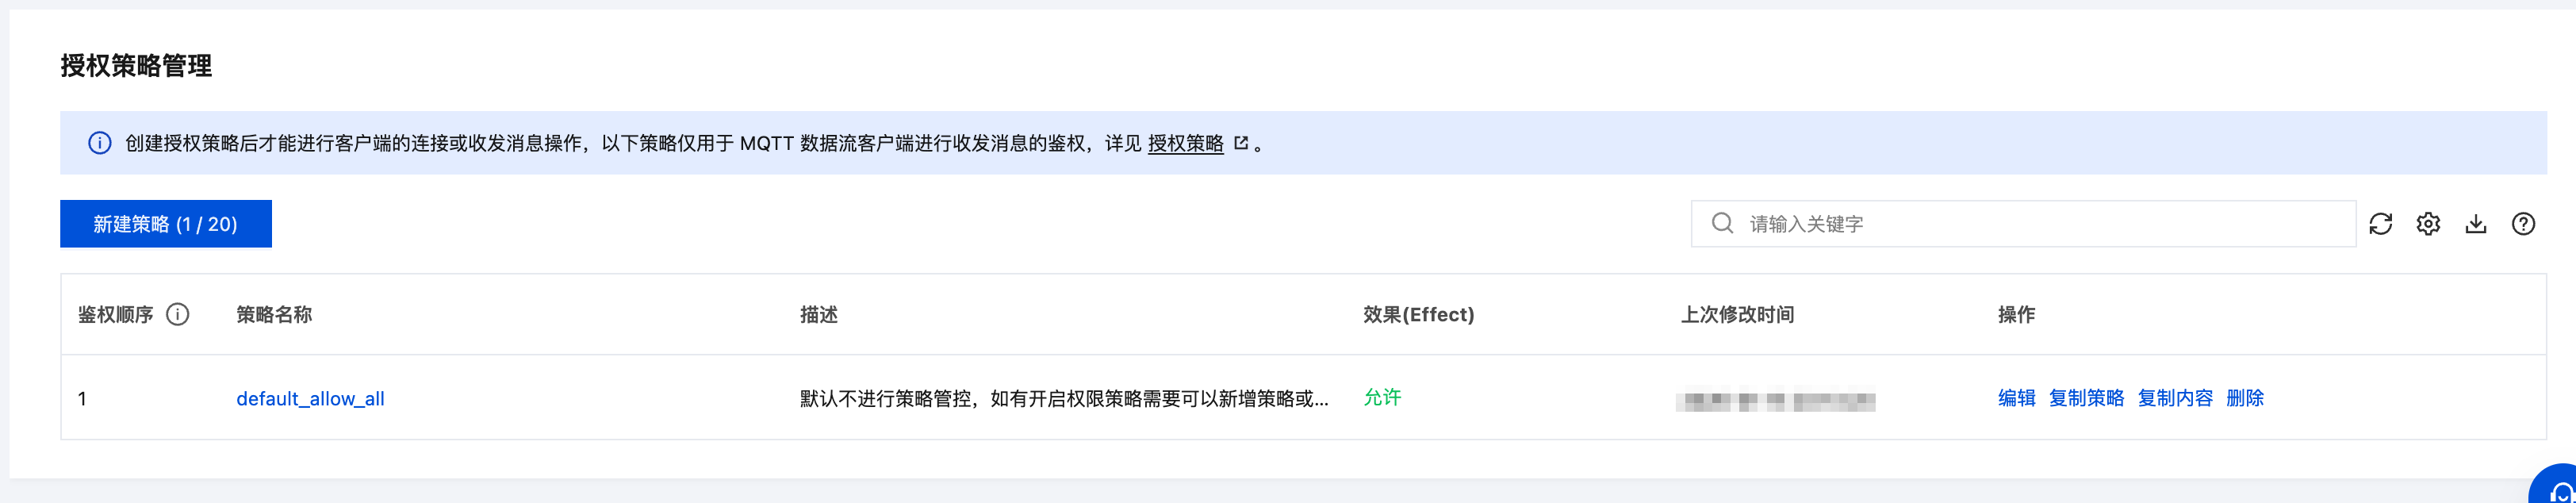The width and height of the screenshot is (2576, 503).
Task: Click the 上次修改时间 column header
Action: click(1737, 315)
